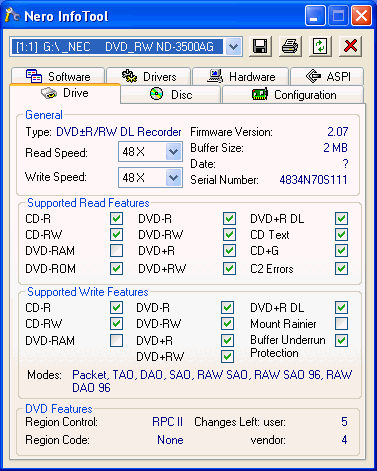Toggle CD-RW read feature checkbox
Viewport: 377px width, 471px height.
116,234
